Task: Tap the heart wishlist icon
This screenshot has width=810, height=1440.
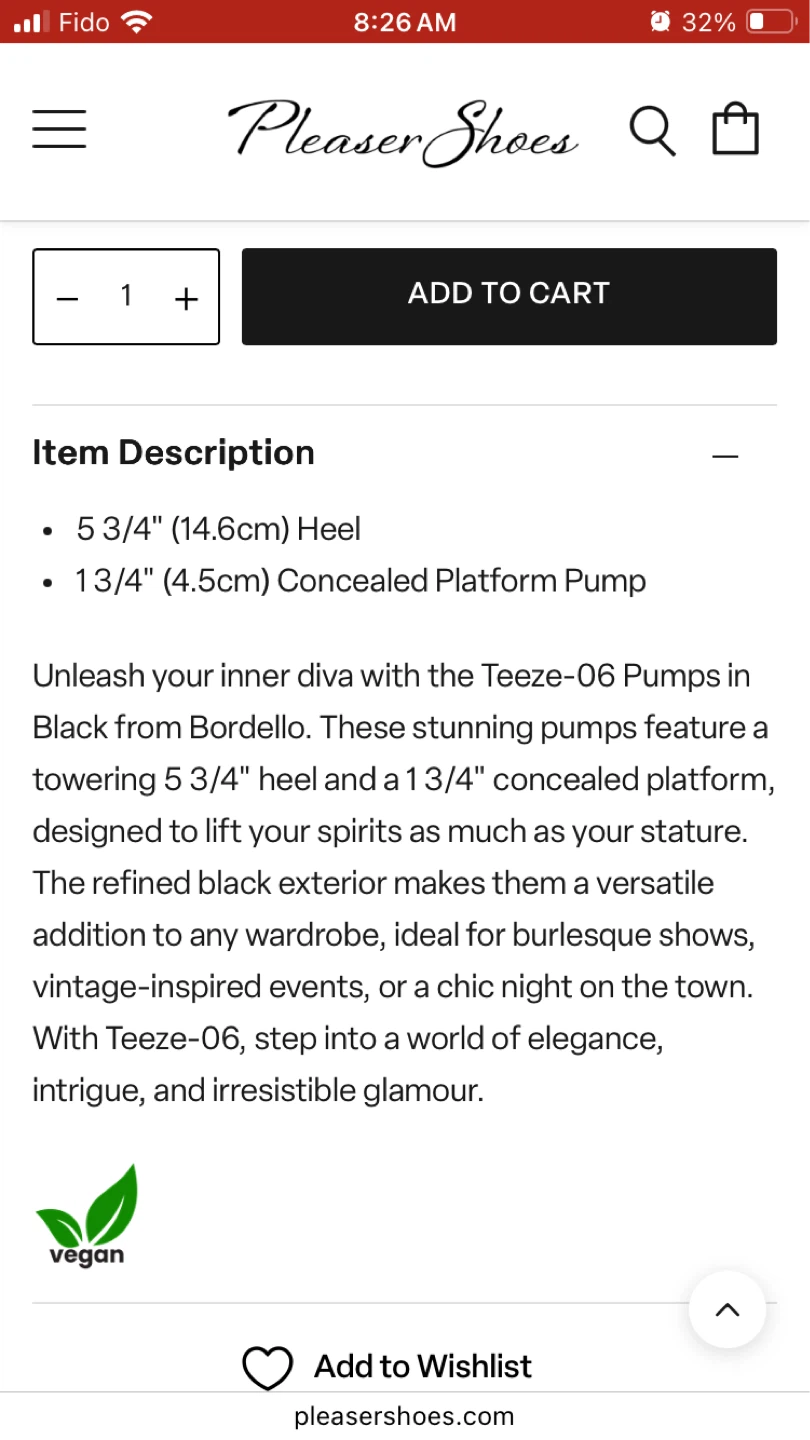Action: [267, 1367]
